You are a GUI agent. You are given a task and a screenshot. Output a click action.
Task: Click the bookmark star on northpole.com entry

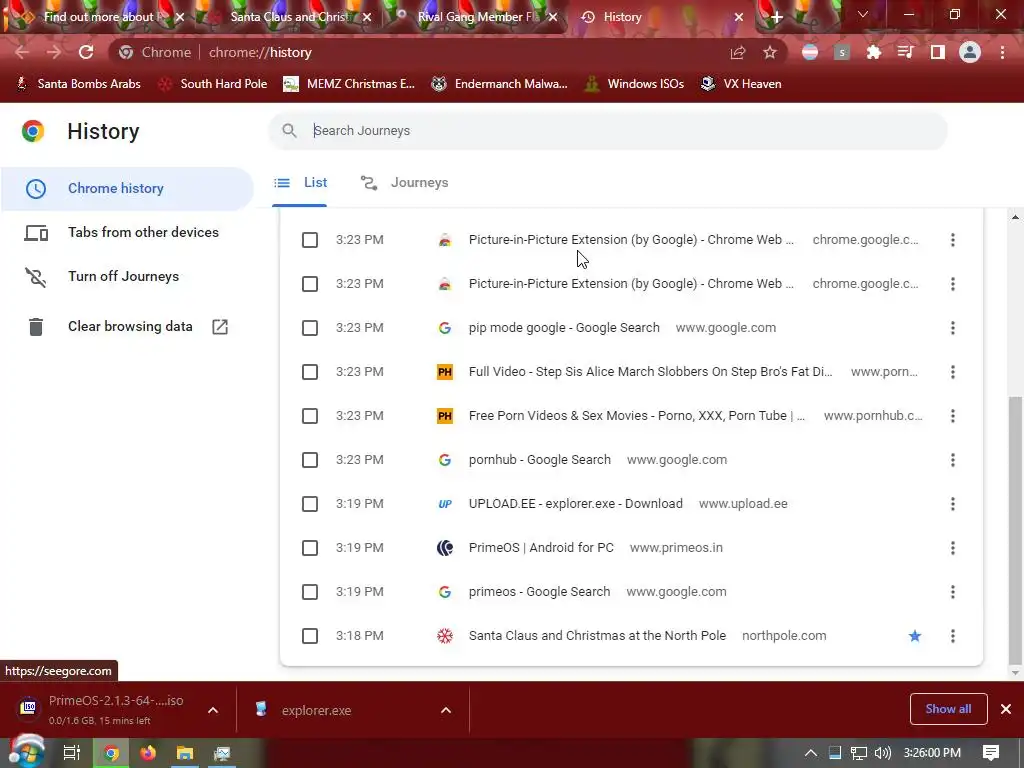tap(915, 636)
